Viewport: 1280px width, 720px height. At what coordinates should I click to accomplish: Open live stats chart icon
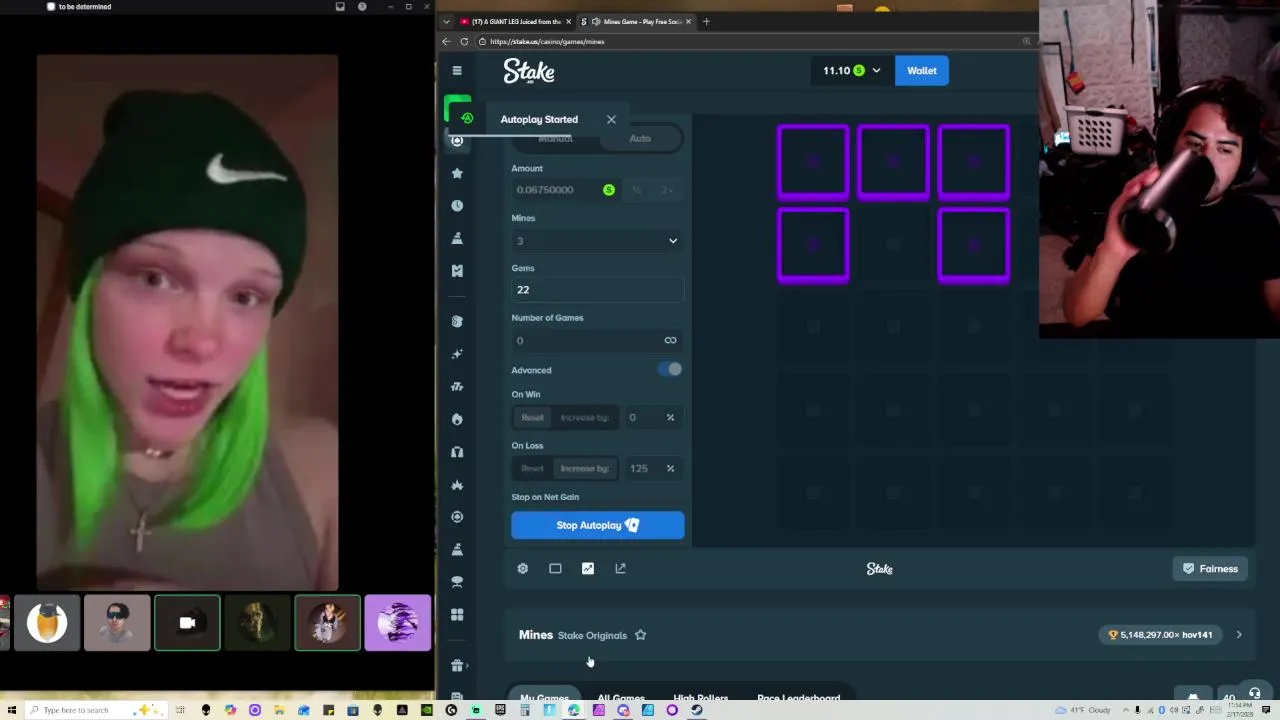coord(588,568)
